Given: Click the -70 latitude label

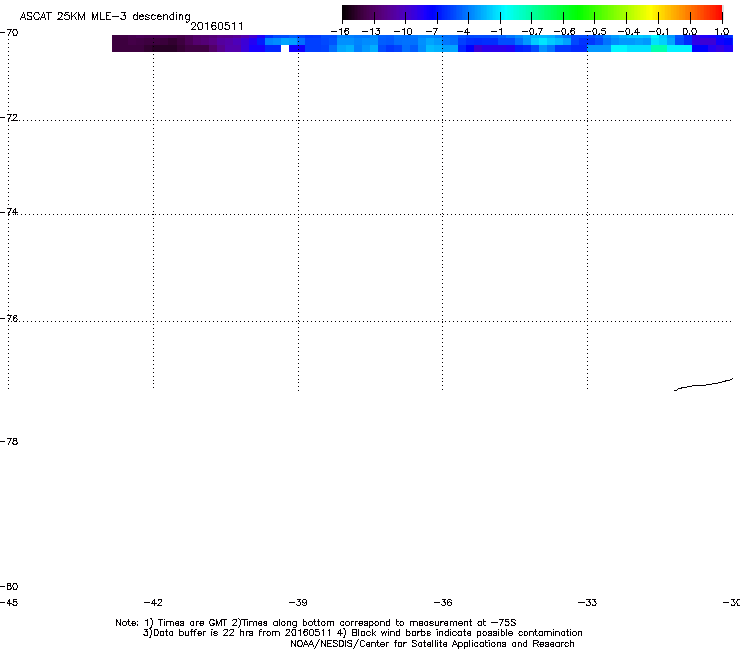Looking at the screenshot, I should (9, 33).
